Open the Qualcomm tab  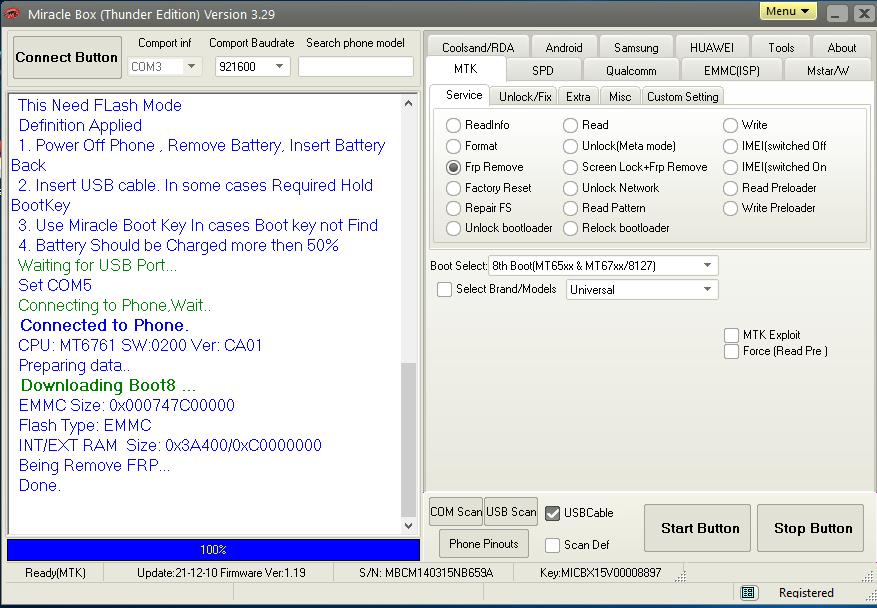tap(631, 70)
